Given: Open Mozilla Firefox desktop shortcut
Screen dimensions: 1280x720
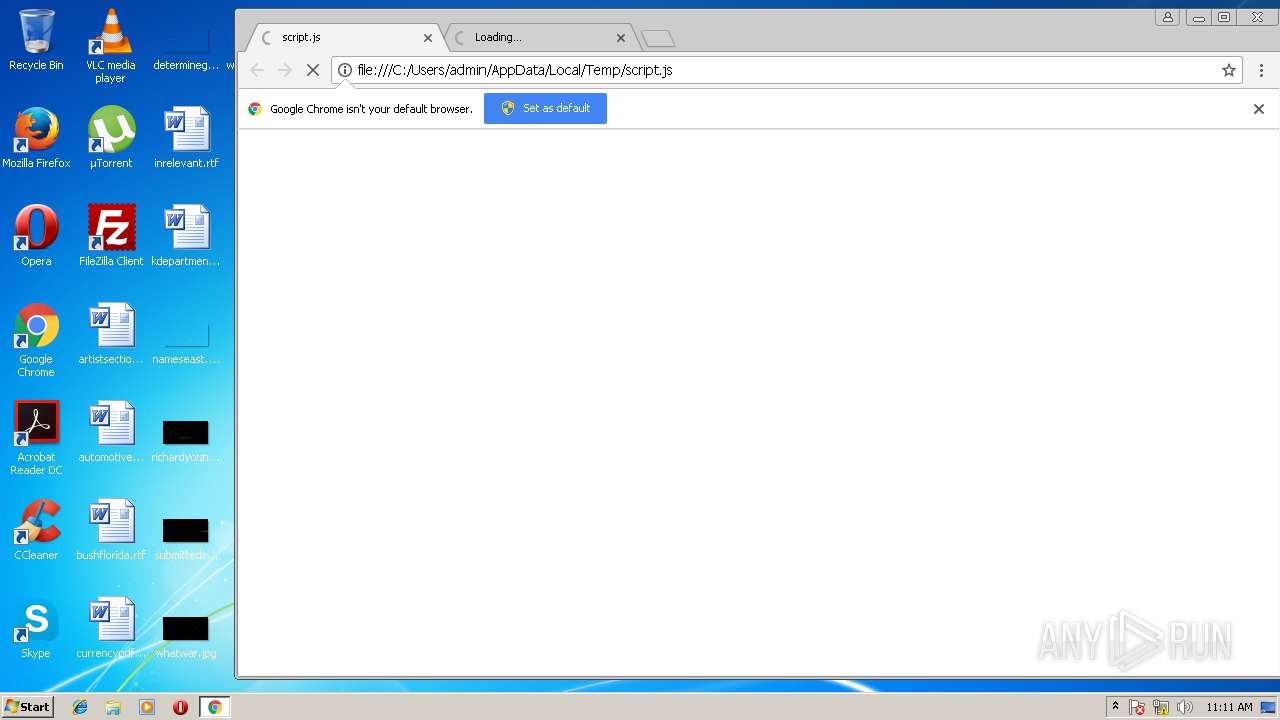Looking at the screenshot, I should click(x=36, y=138).
